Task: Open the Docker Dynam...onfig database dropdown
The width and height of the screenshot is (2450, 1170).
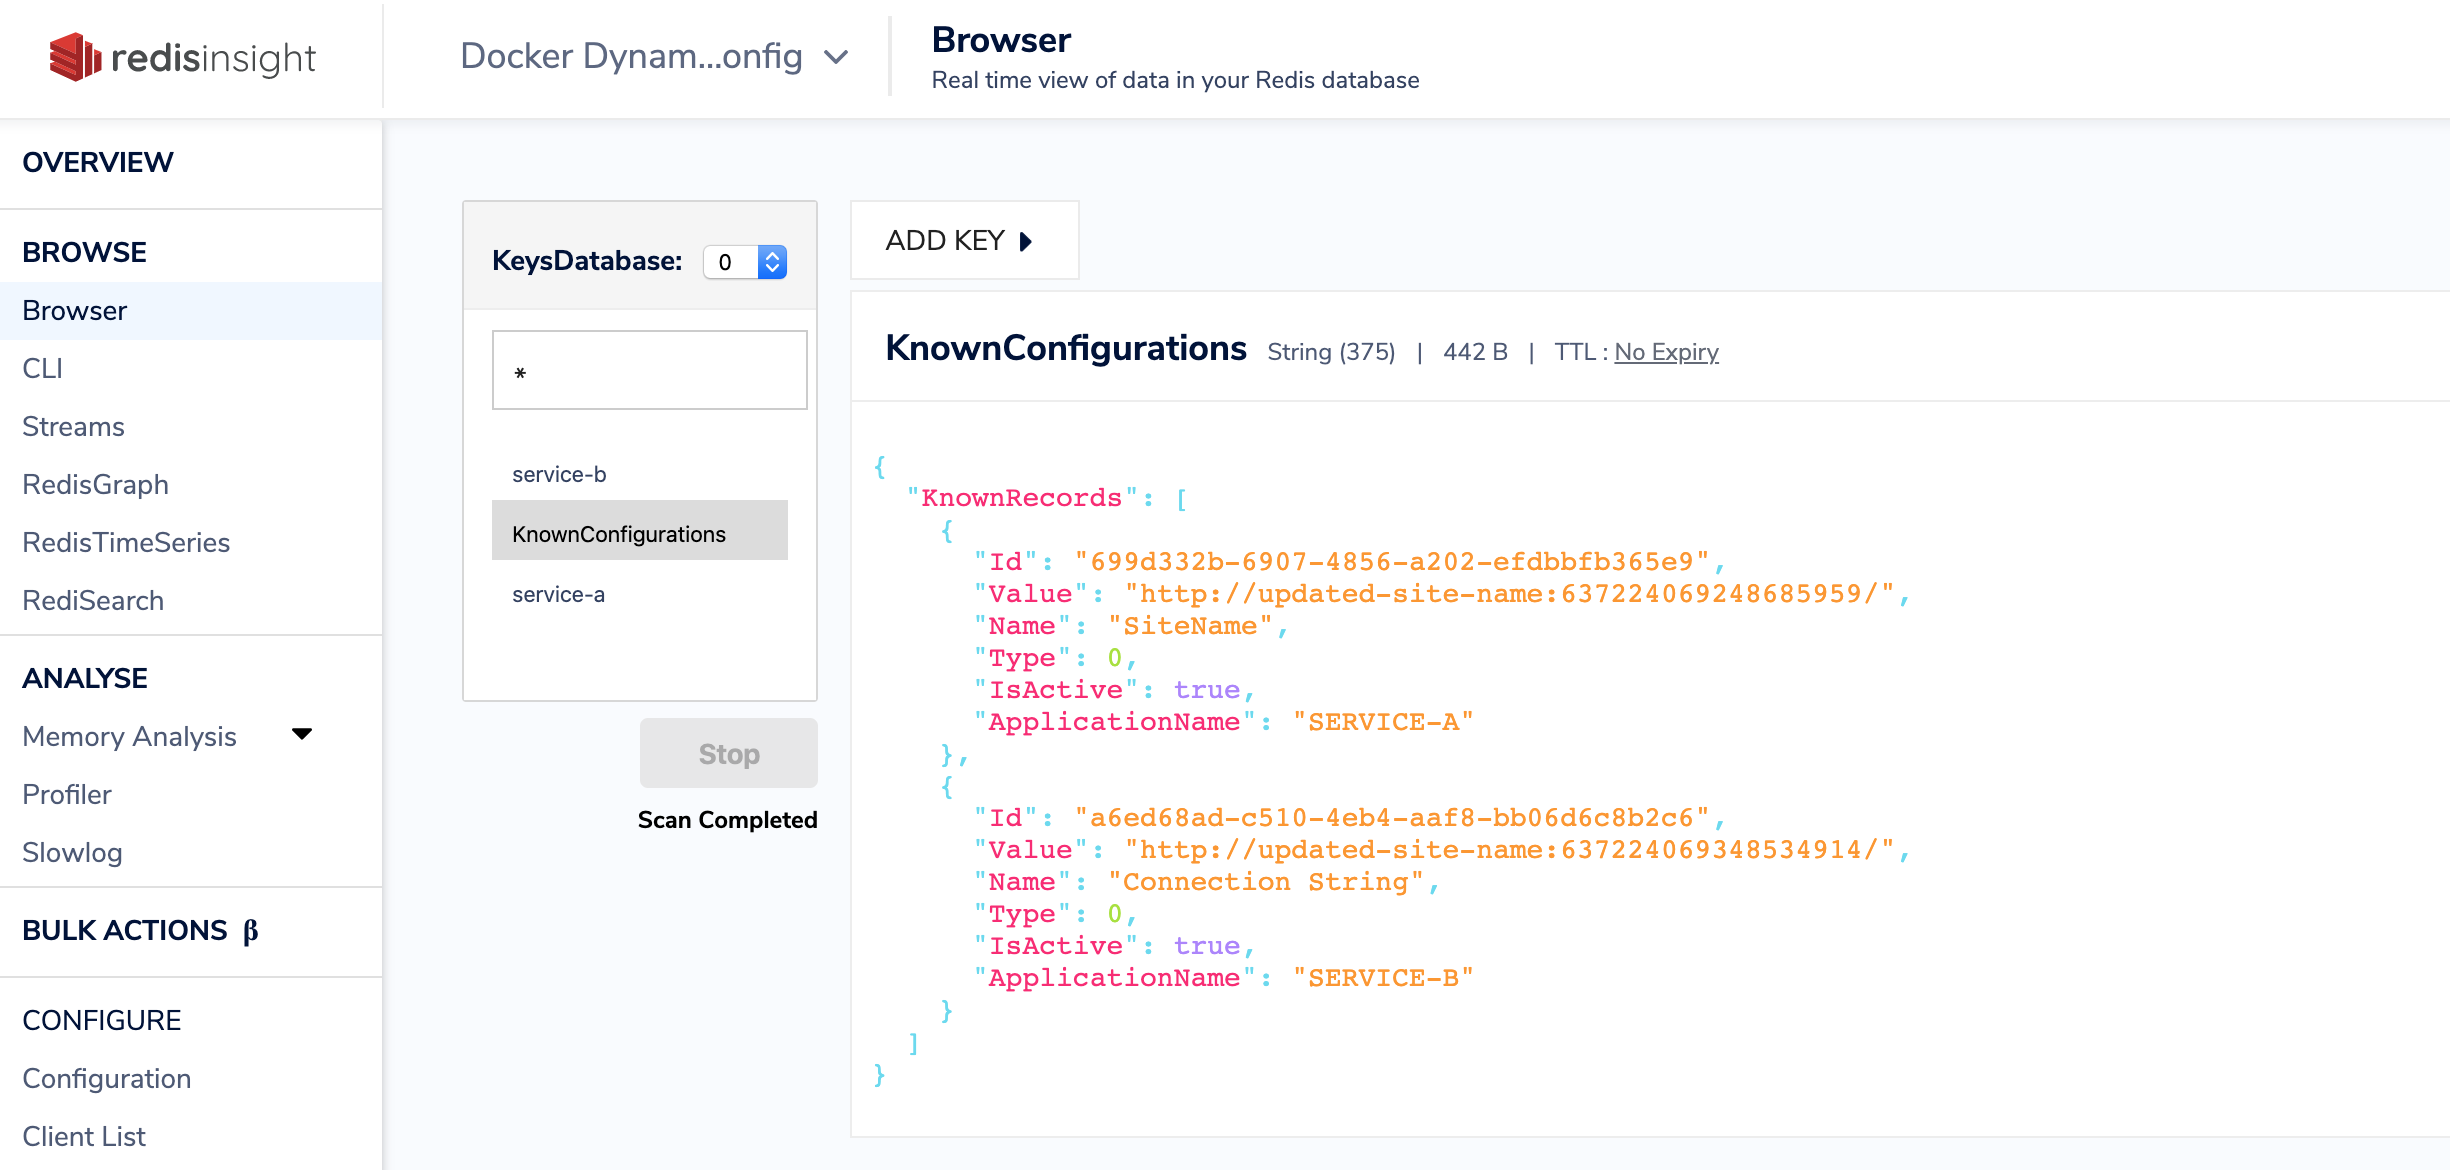Action: (655, 57)
